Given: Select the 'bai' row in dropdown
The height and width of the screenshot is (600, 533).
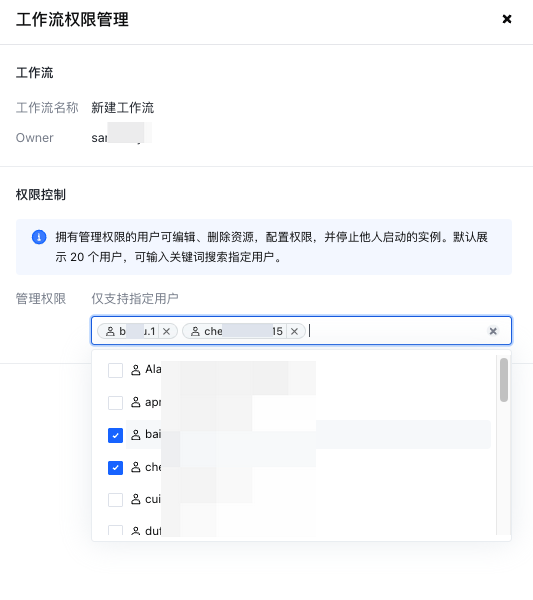Looking at the screenshot, I should 308,435.
